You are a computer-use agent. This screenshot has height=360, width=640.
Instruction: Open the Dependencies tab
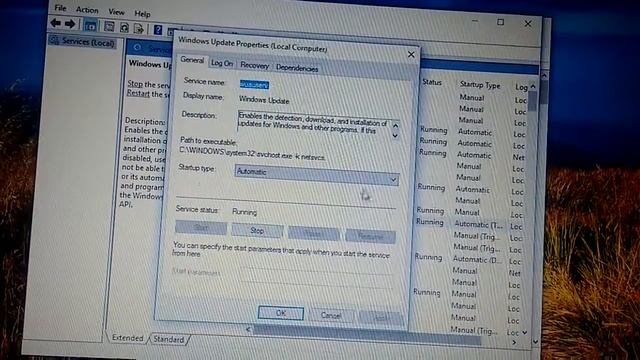pos(297,68)
